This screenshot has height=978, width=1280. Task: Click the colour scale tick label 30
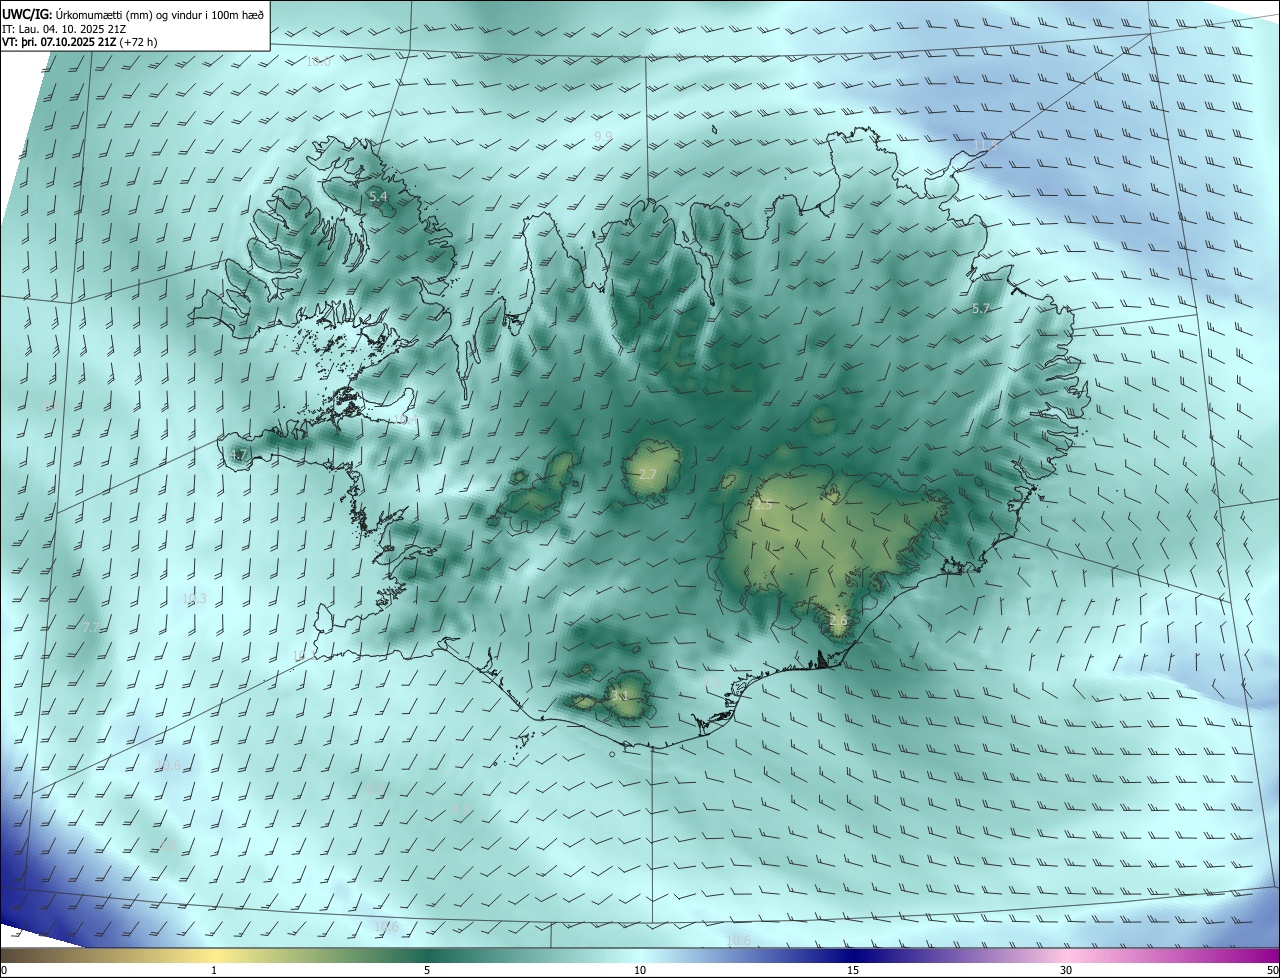pyautogui.click(x=1066, y=970)
